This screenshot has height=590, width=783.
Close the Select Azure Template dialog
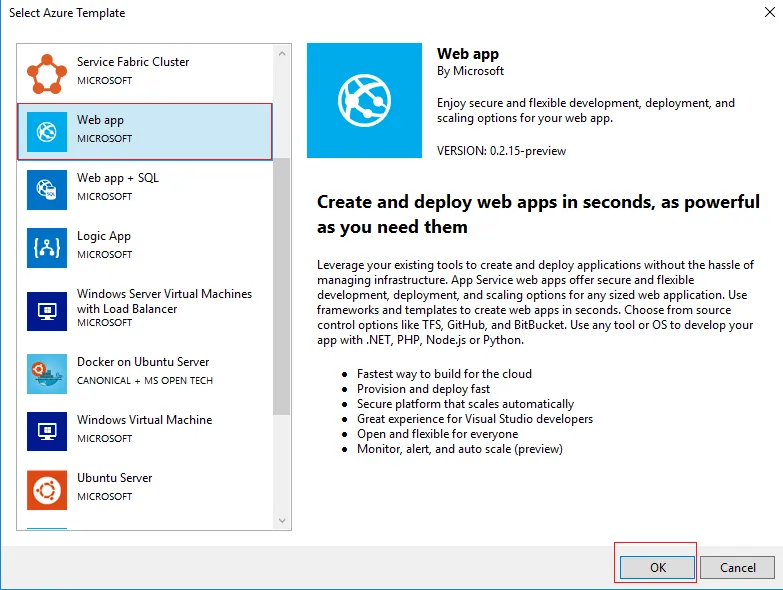point(770,12)
